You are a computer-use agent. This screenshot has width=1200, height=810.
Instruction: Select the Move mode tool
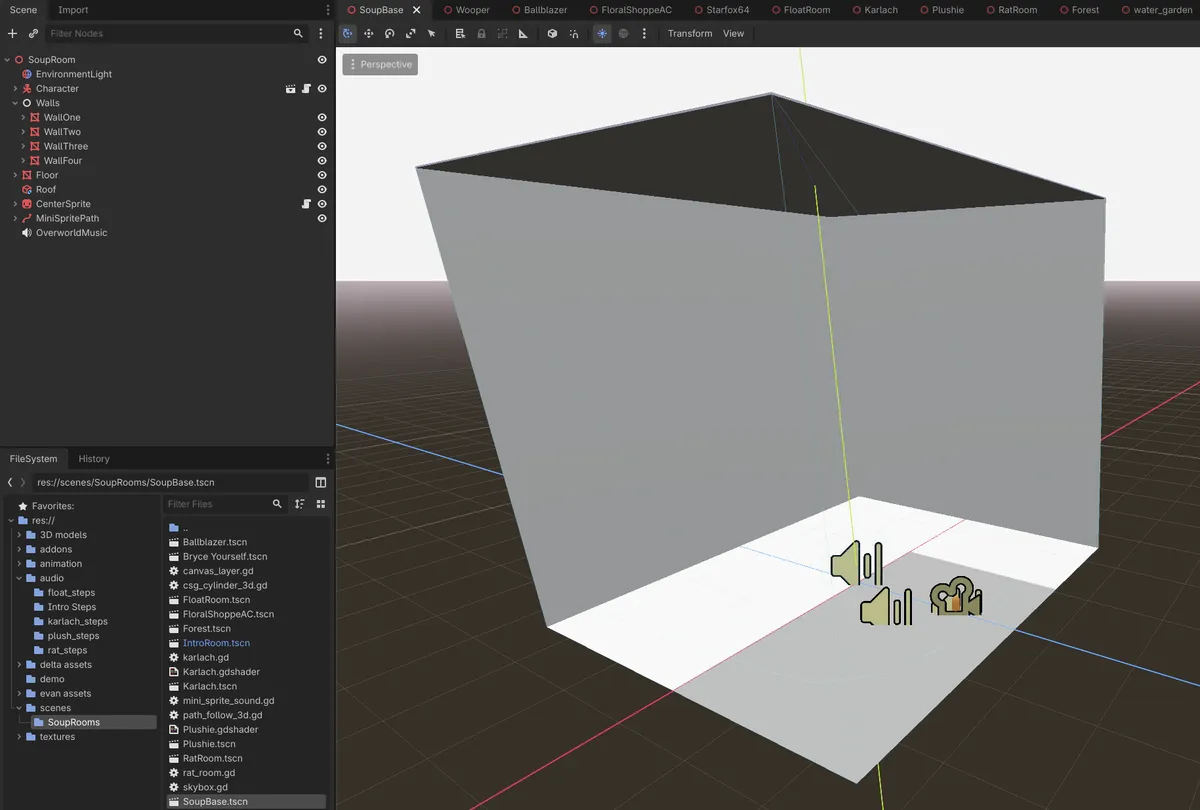368,33
